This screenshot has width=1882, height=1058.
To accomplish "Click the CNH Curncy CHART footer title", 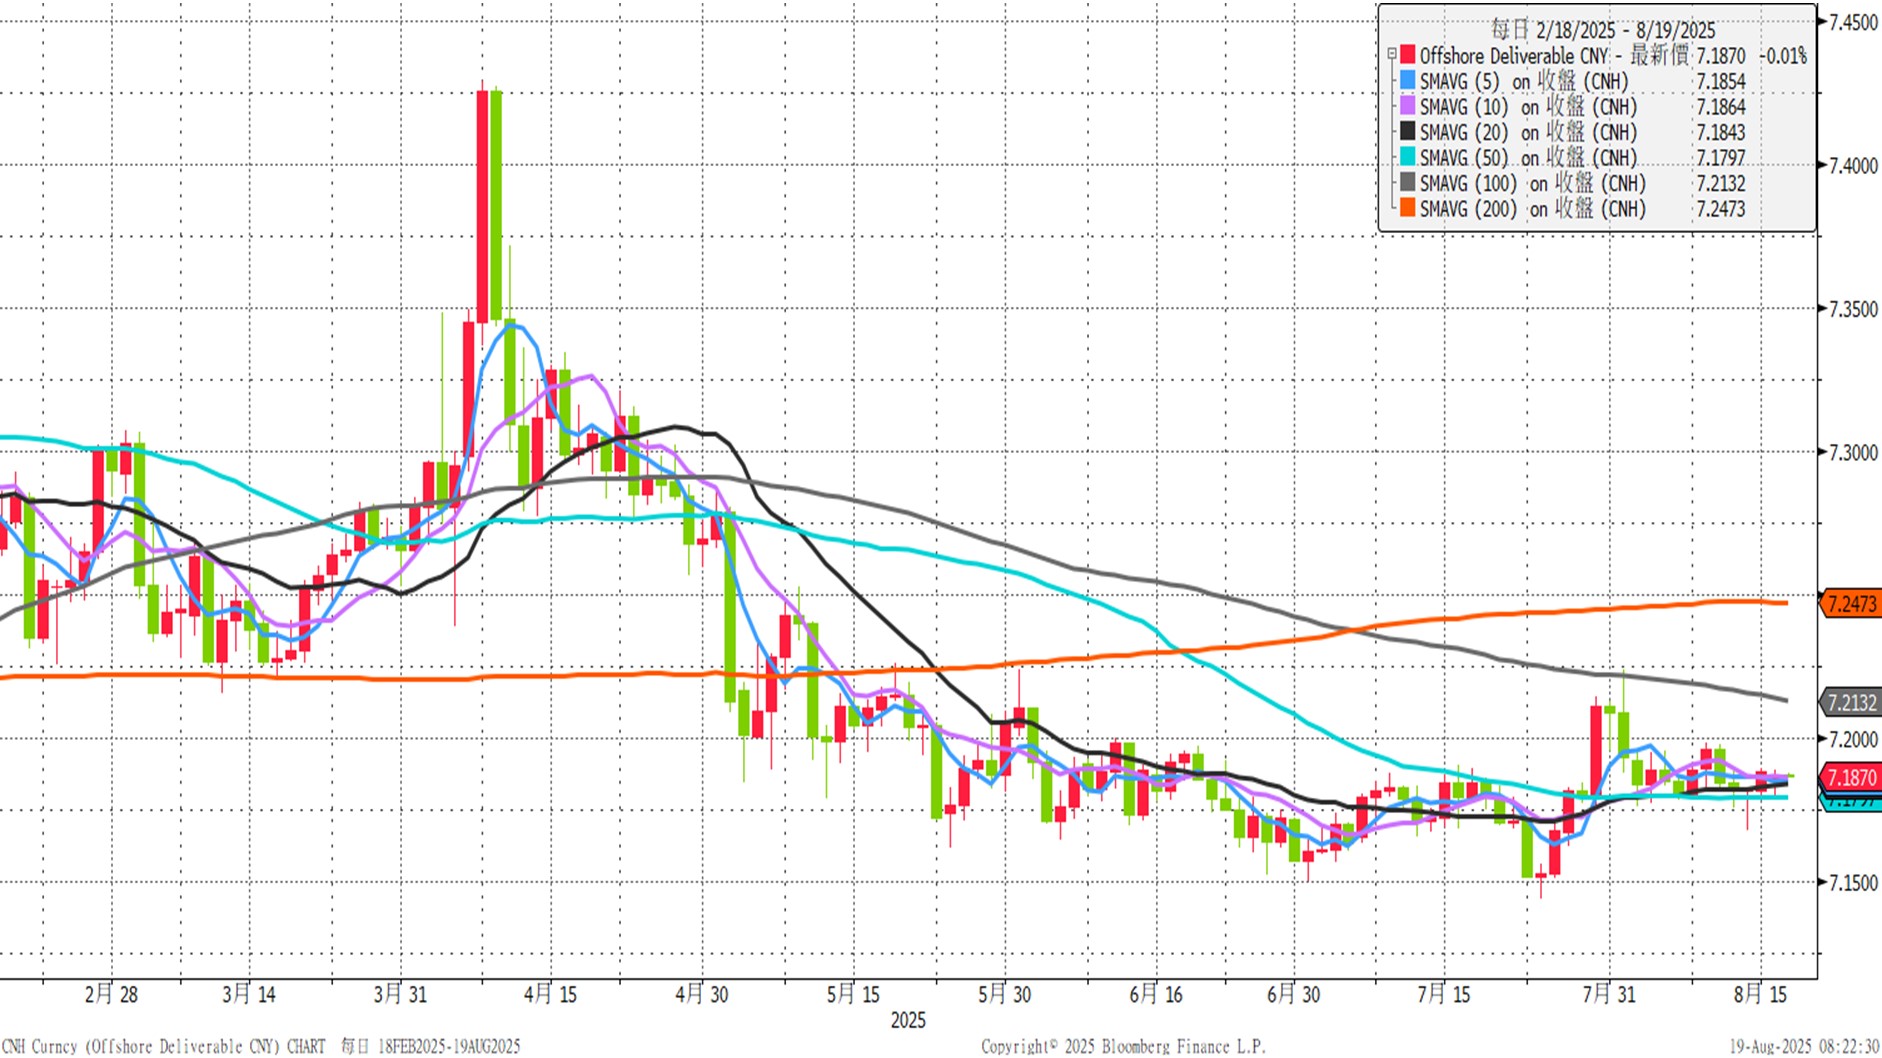I will 163,1046.
